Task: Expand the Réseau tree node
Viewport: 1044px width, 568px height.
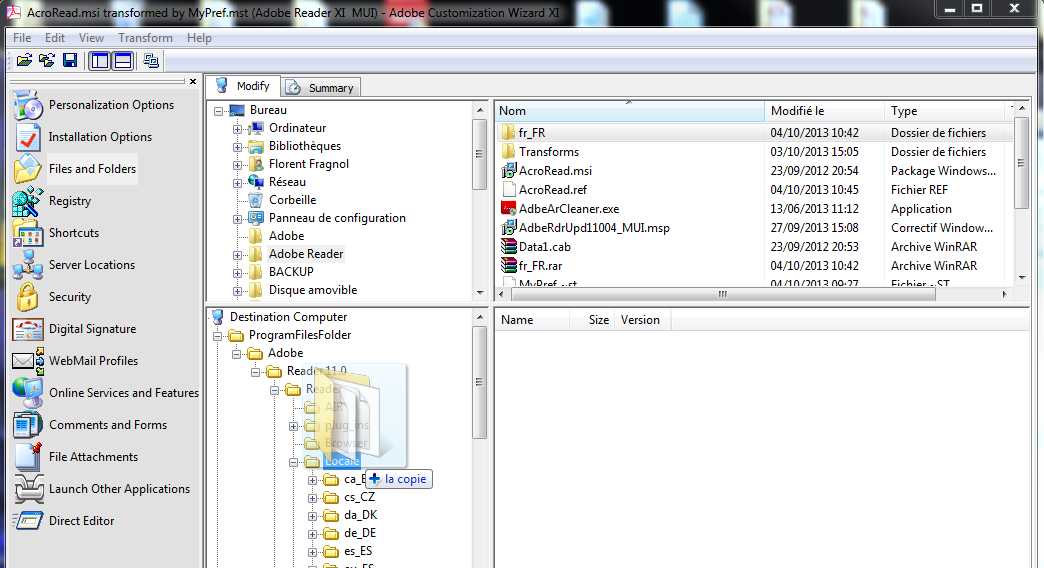Action: (237, 182)
